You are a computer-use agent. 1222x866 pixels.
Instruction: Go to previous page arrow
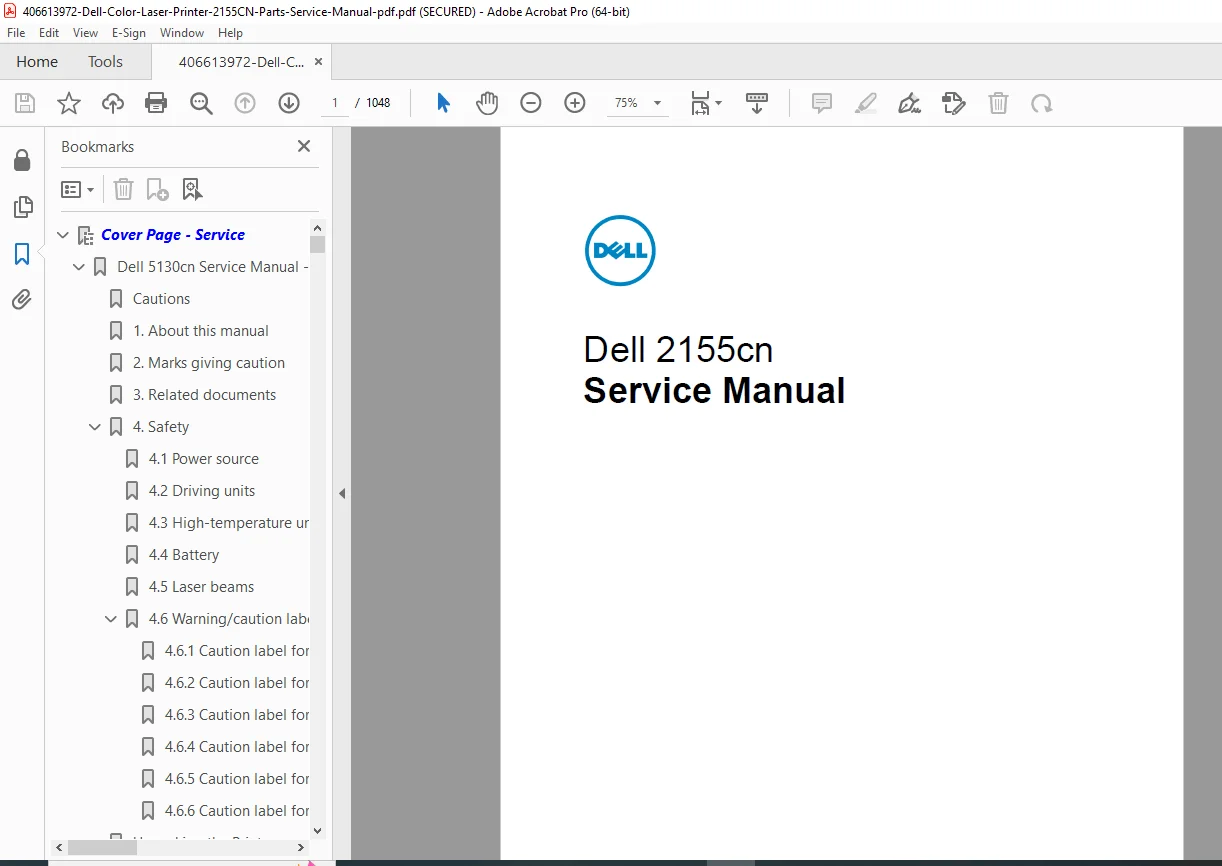click(x=245, y=103)
